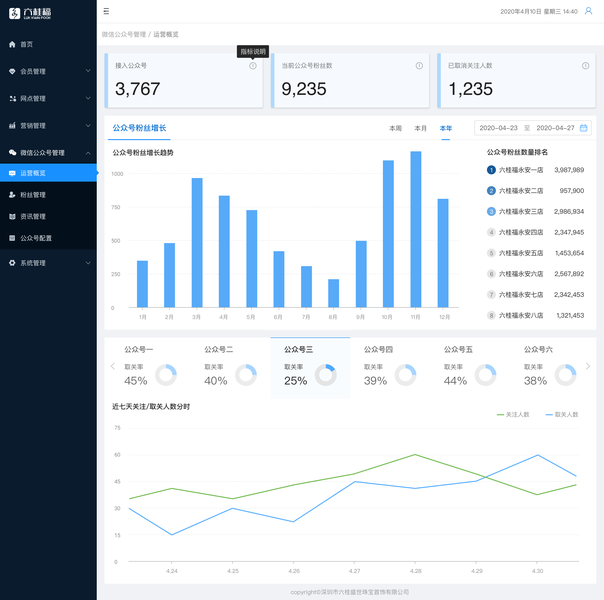The height and width of the screenshot is (600, 604).
Task: Toggle 关注人数 legend series
Action: click(x=513, y=414)
